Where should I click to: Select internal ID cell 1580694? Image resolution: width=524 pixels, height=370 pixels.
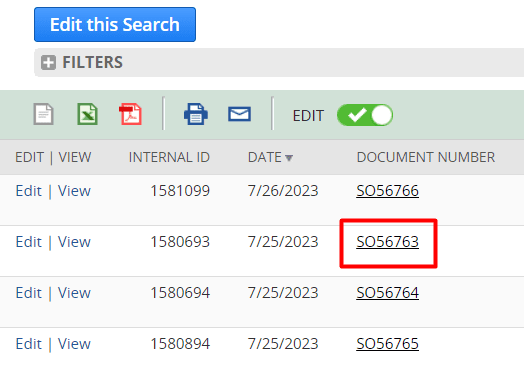click(180, 293)
